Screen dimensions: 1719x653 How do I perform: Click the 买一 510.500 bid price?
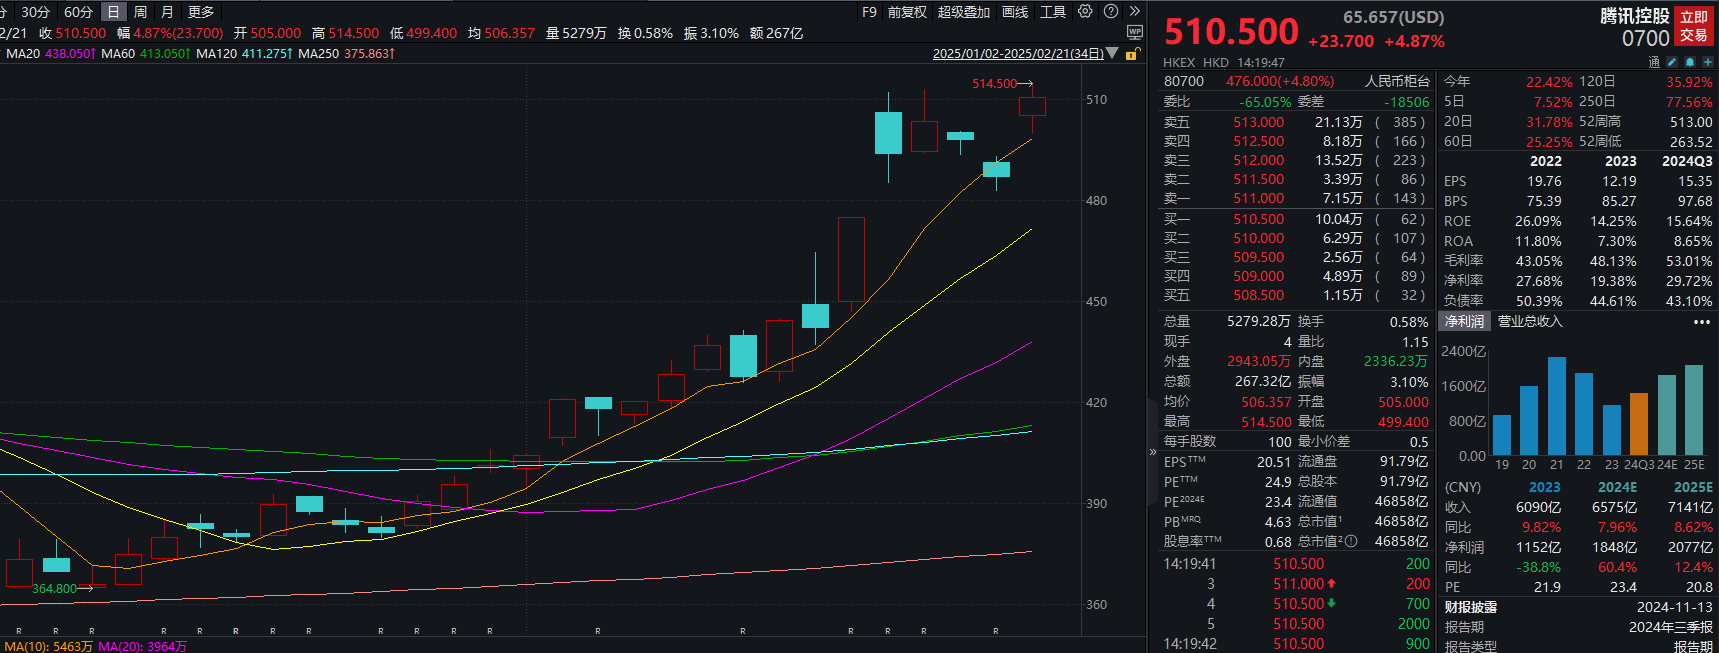click(x=1258, y=219)
